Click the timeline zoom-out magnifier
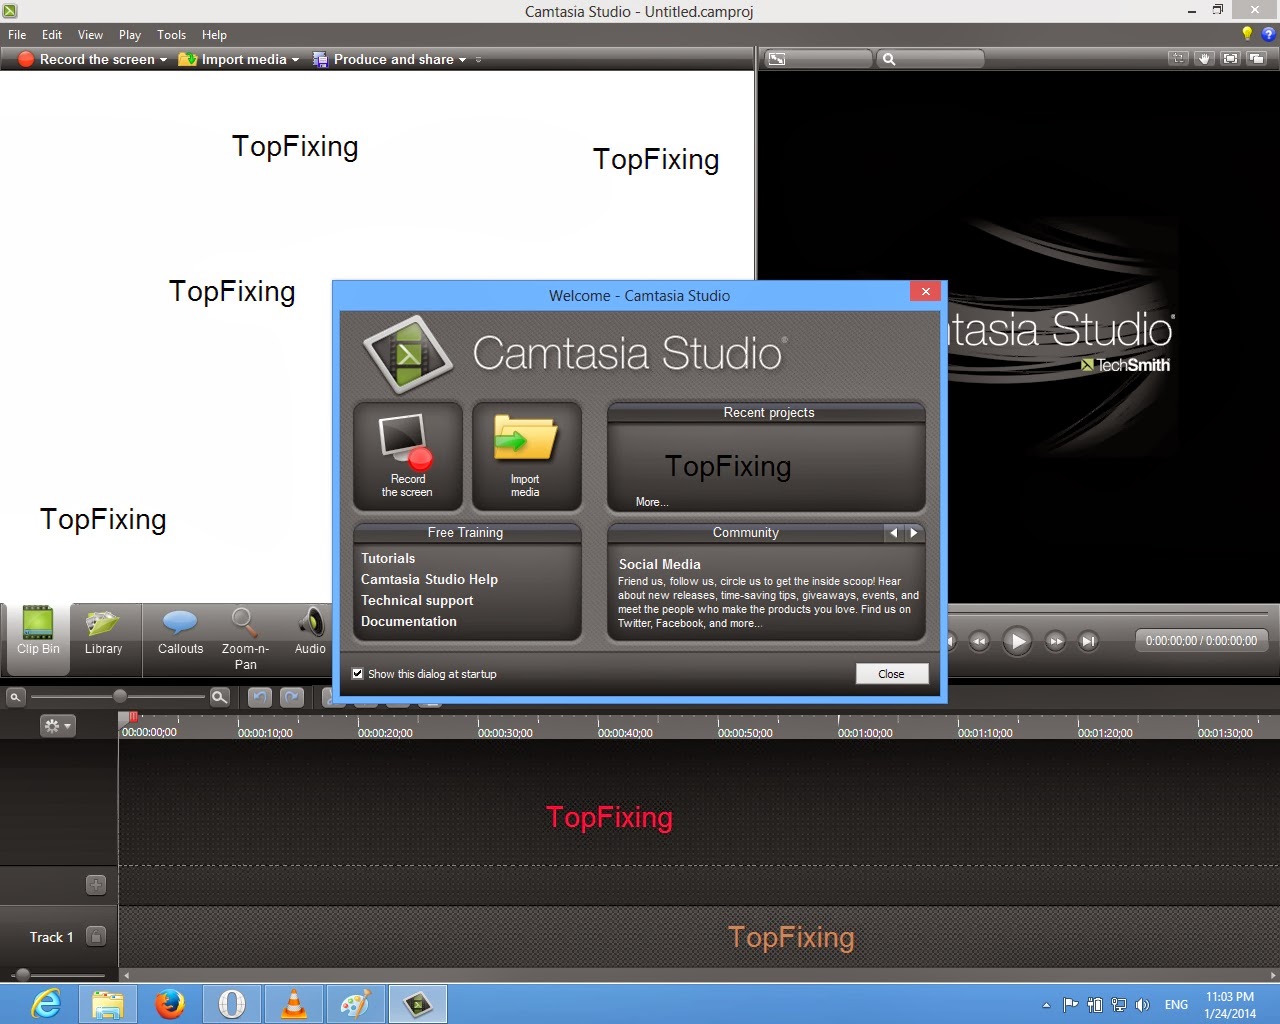The height and width of the screenshot is (1024, 1280). click(x=15, y=697)
